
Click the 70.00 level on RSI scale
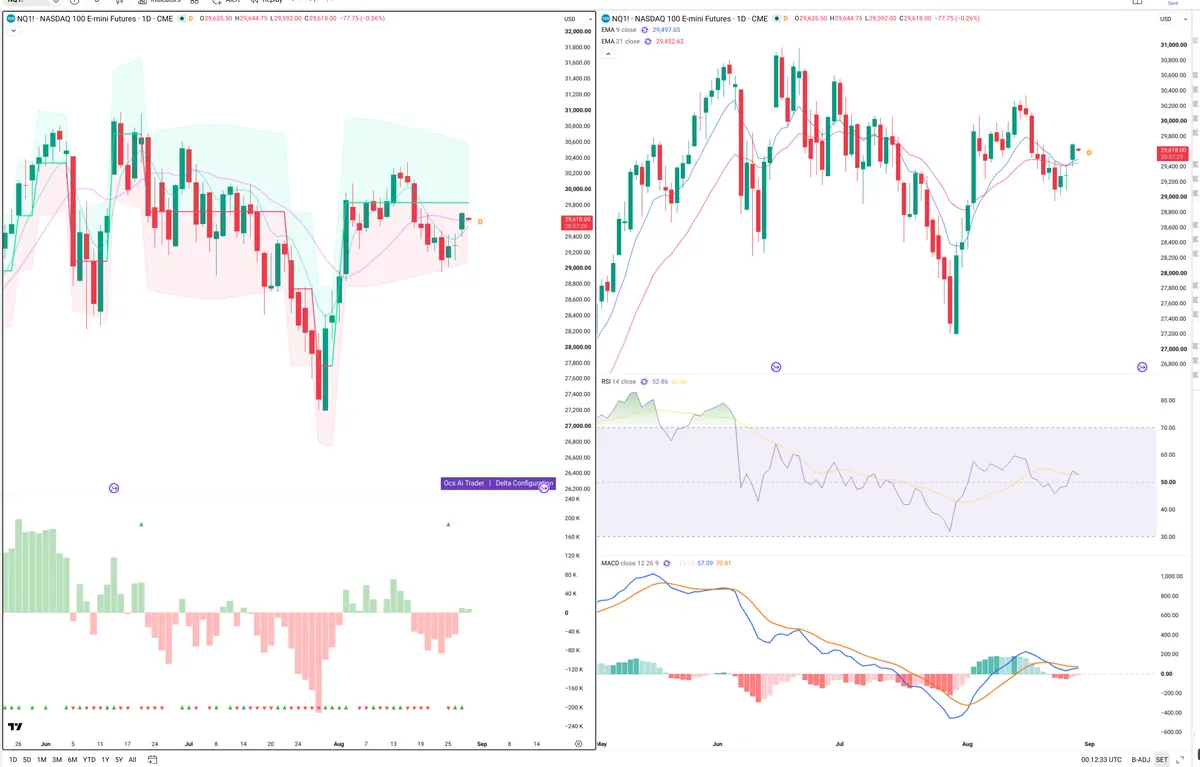click(1166, 428)
